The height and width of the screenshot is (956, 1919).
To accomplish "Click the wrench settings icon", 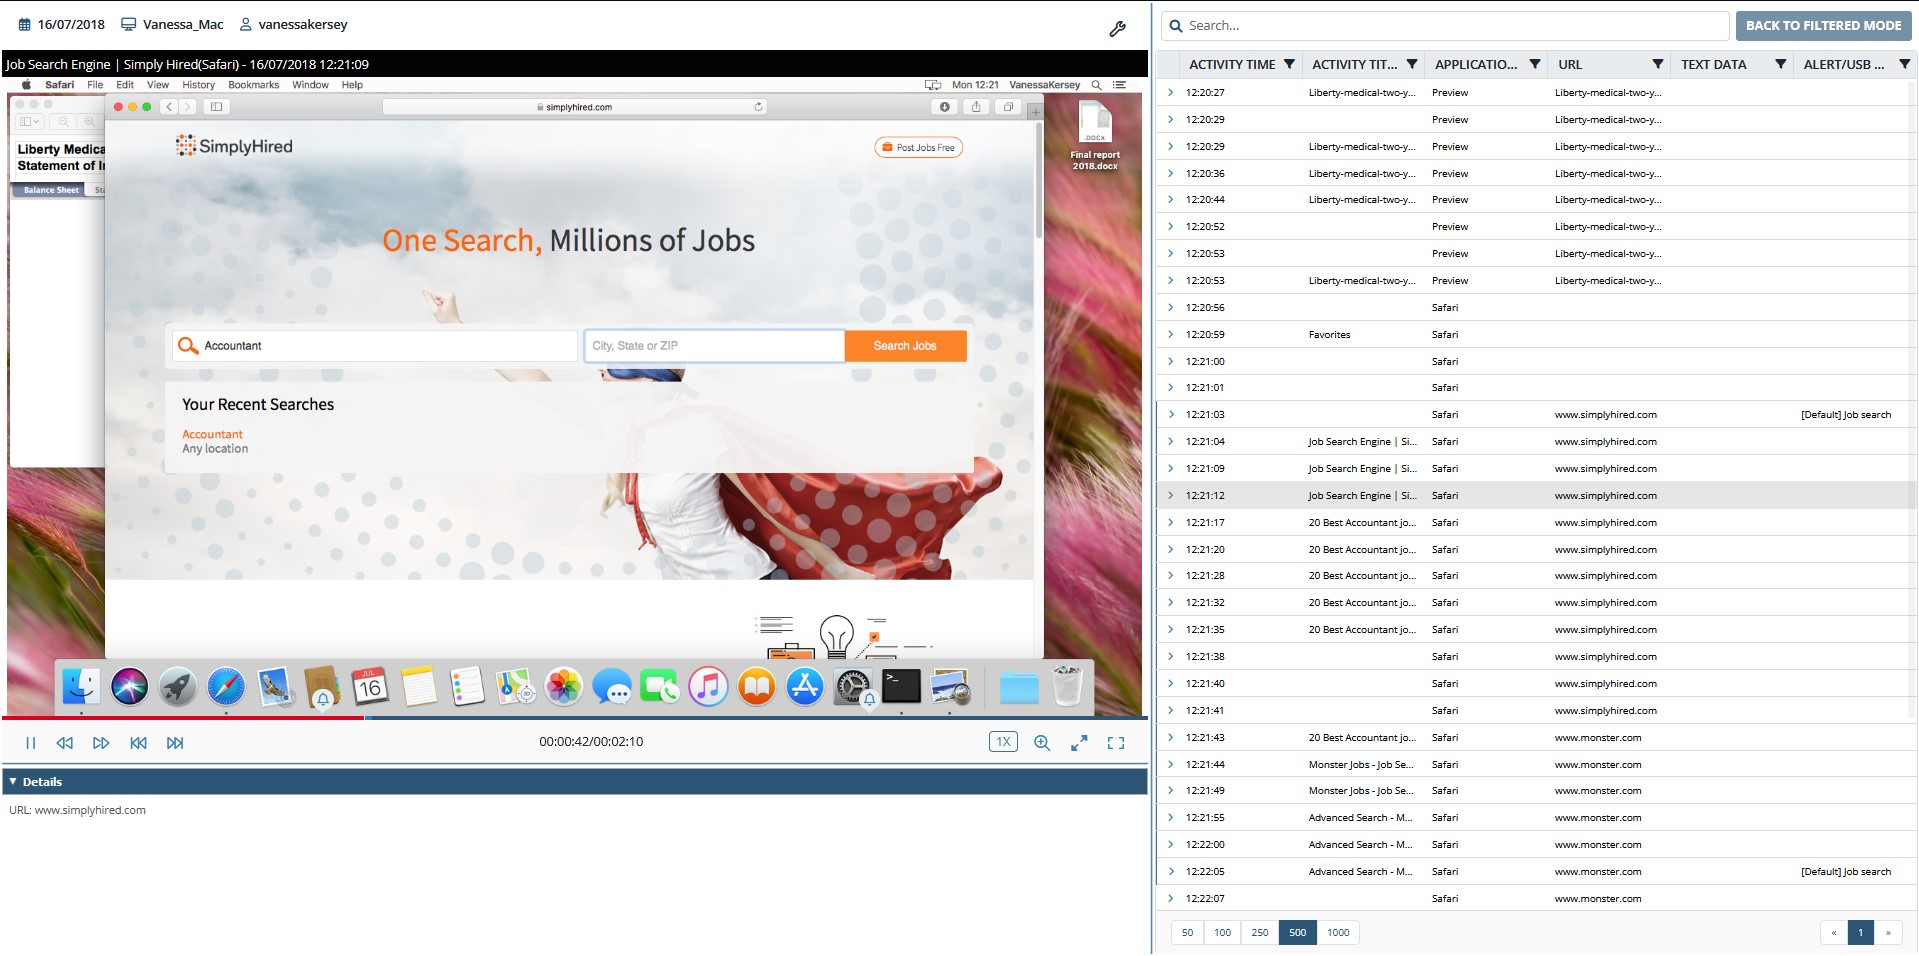I will pyautogui.click(x=1118, y=29).
